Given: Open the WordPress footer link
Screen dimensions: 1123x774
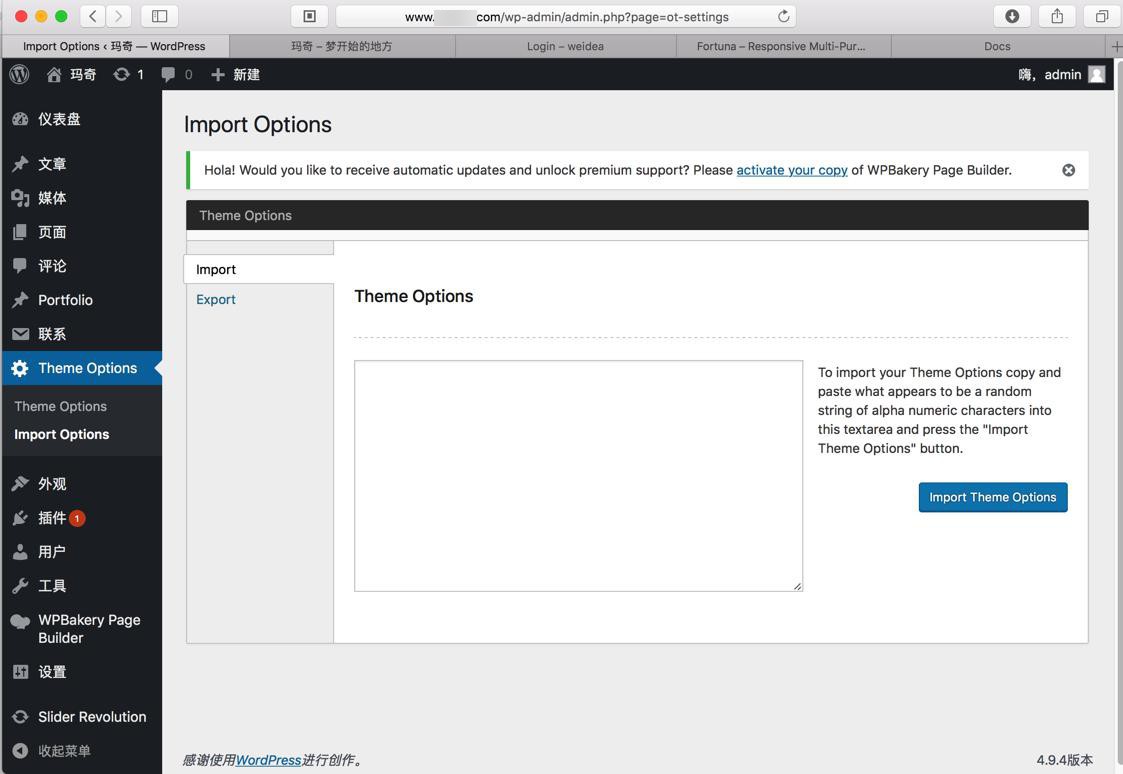Looking at the screenshot, I should (268, 760).
